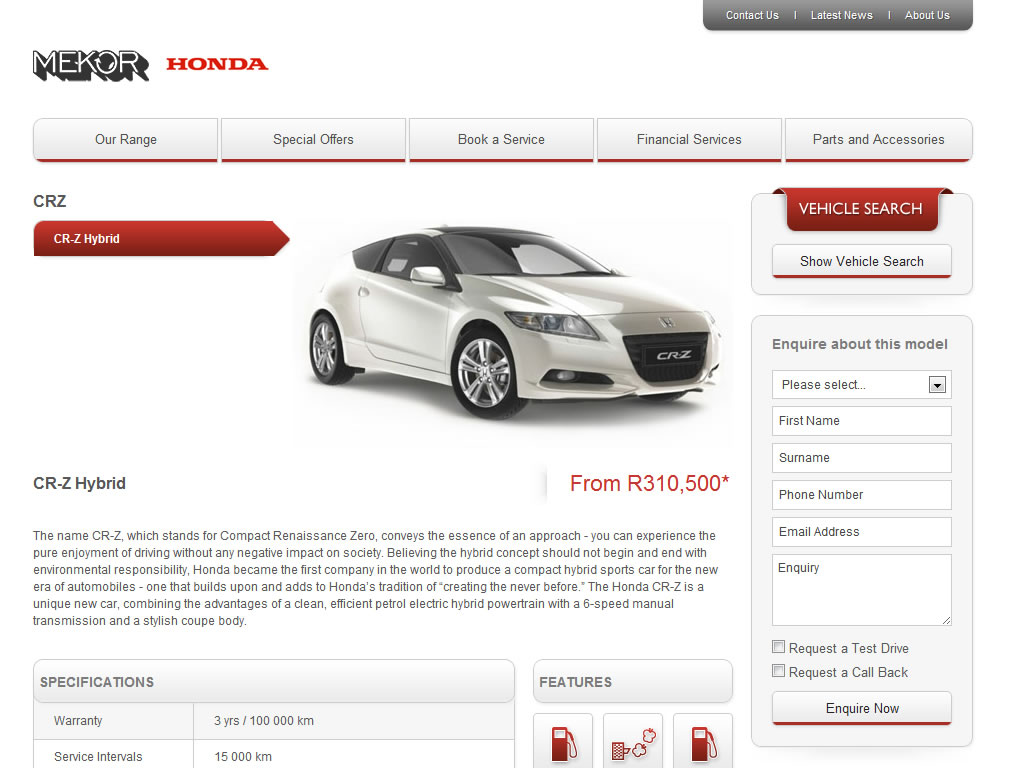Screen dimensions: 1024x768
Task: Click the CR-Z car image
Action: point(514,322)
